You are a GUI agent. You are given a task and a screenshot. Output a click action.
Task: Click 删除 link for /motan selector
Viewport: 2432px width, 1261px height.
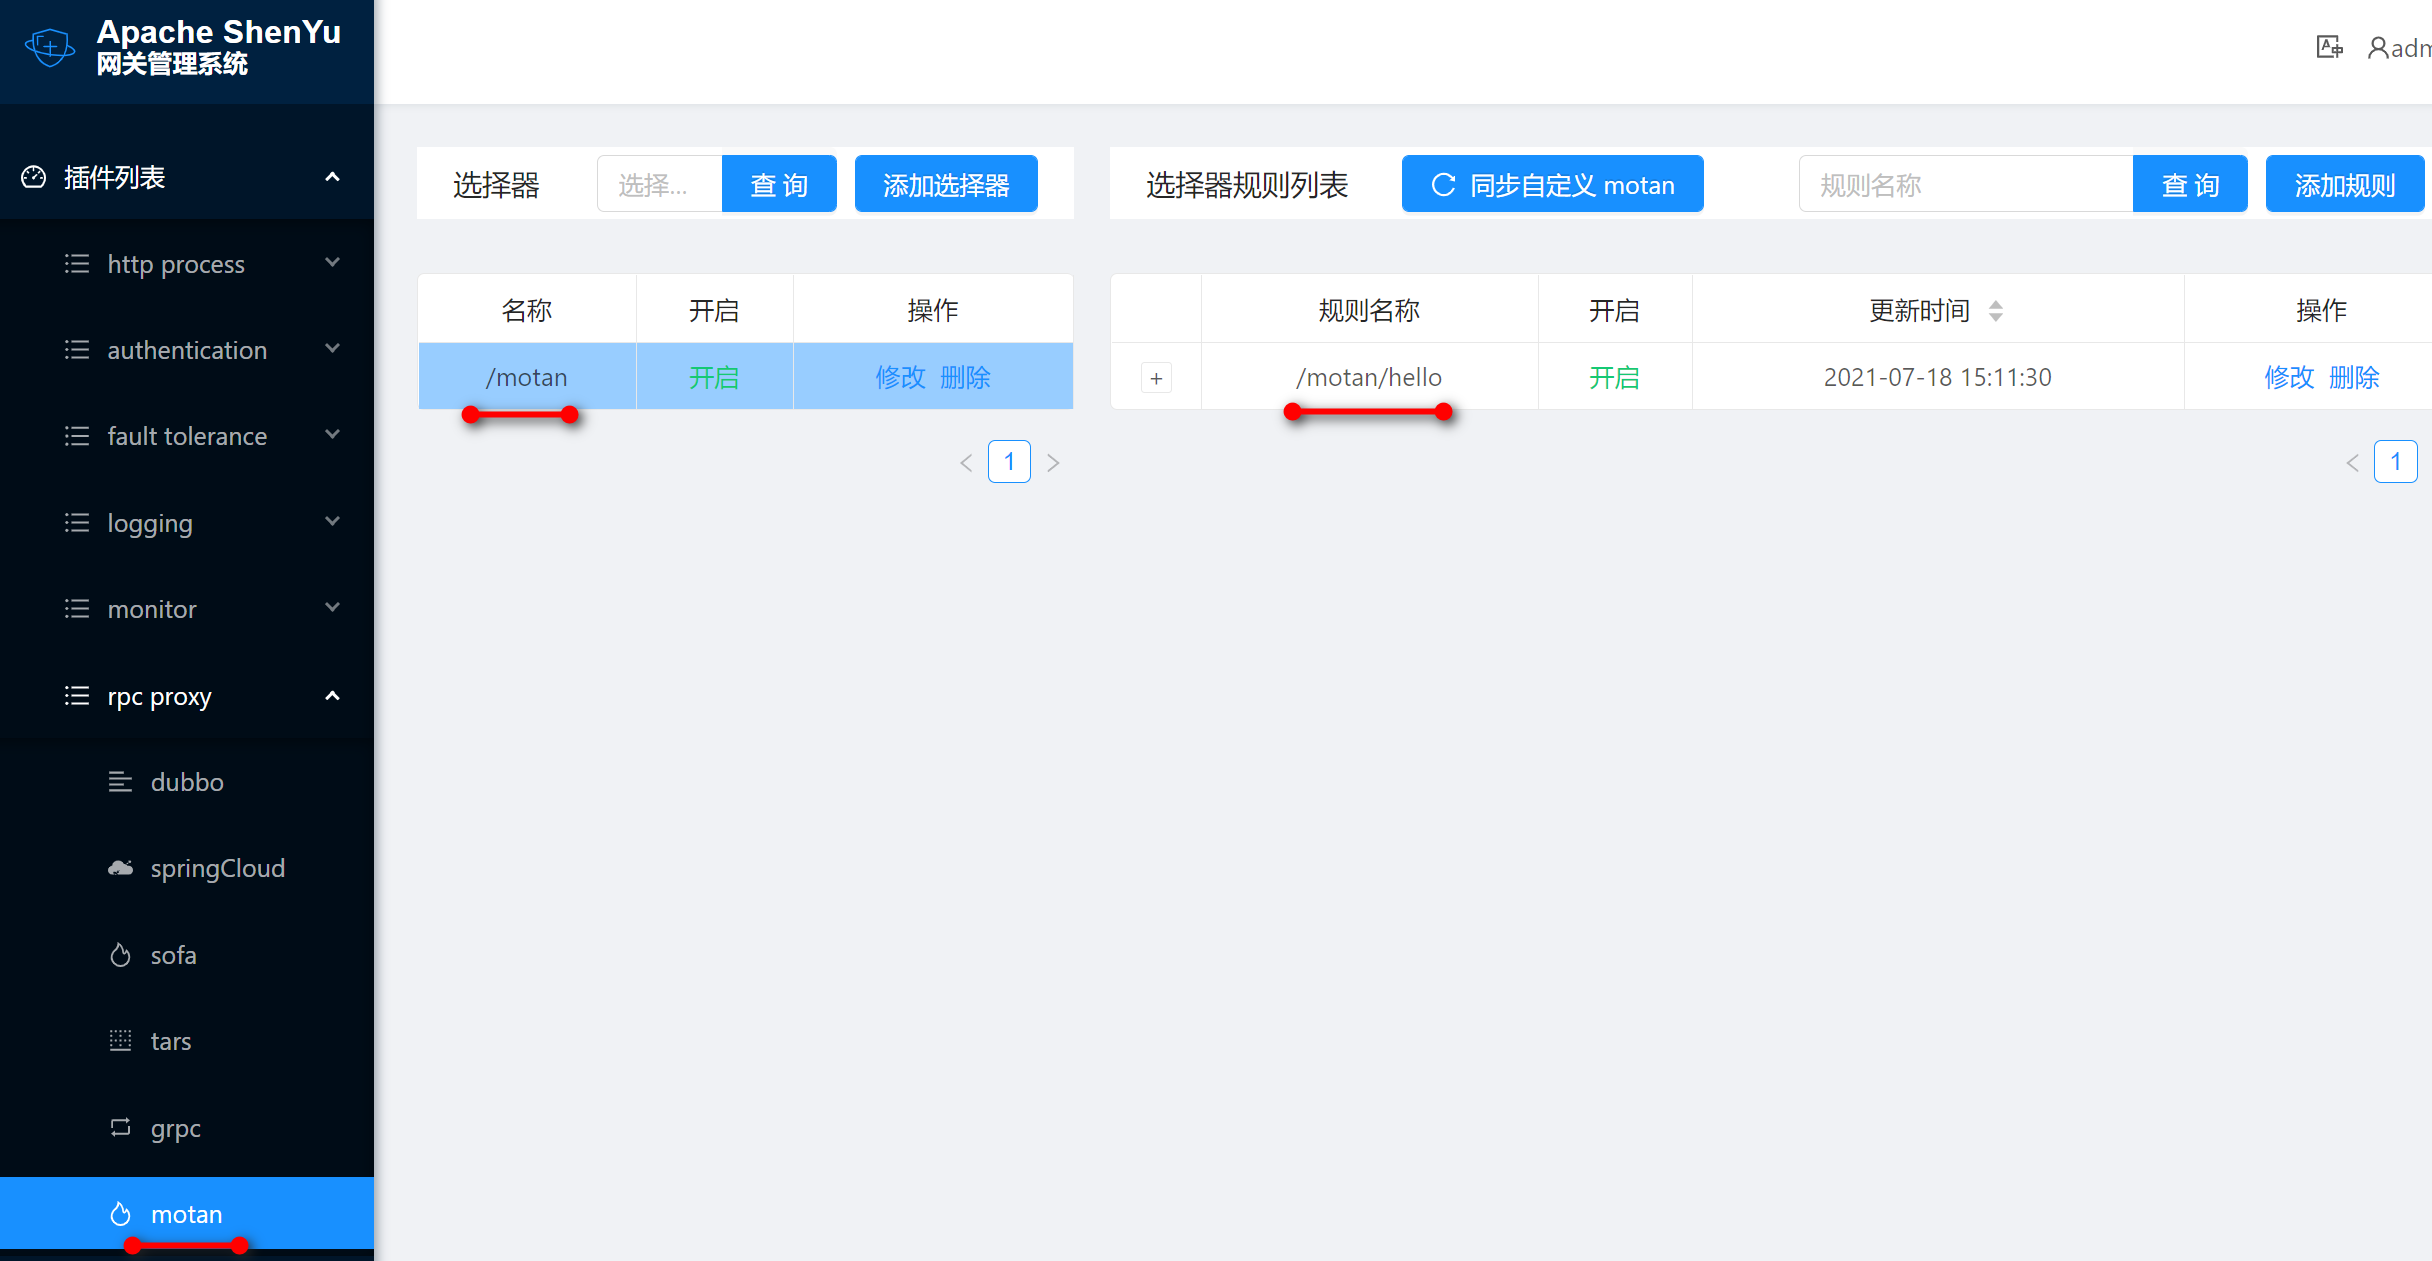click(x=965, y=377)
